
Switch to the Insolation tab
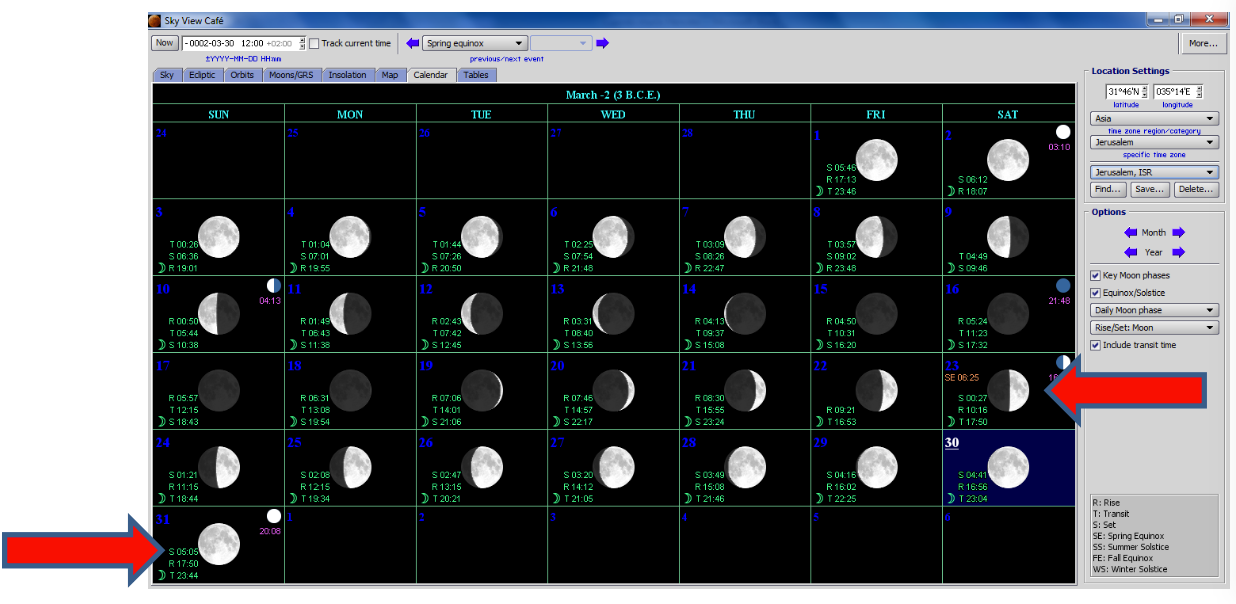(x=348, y=74)
